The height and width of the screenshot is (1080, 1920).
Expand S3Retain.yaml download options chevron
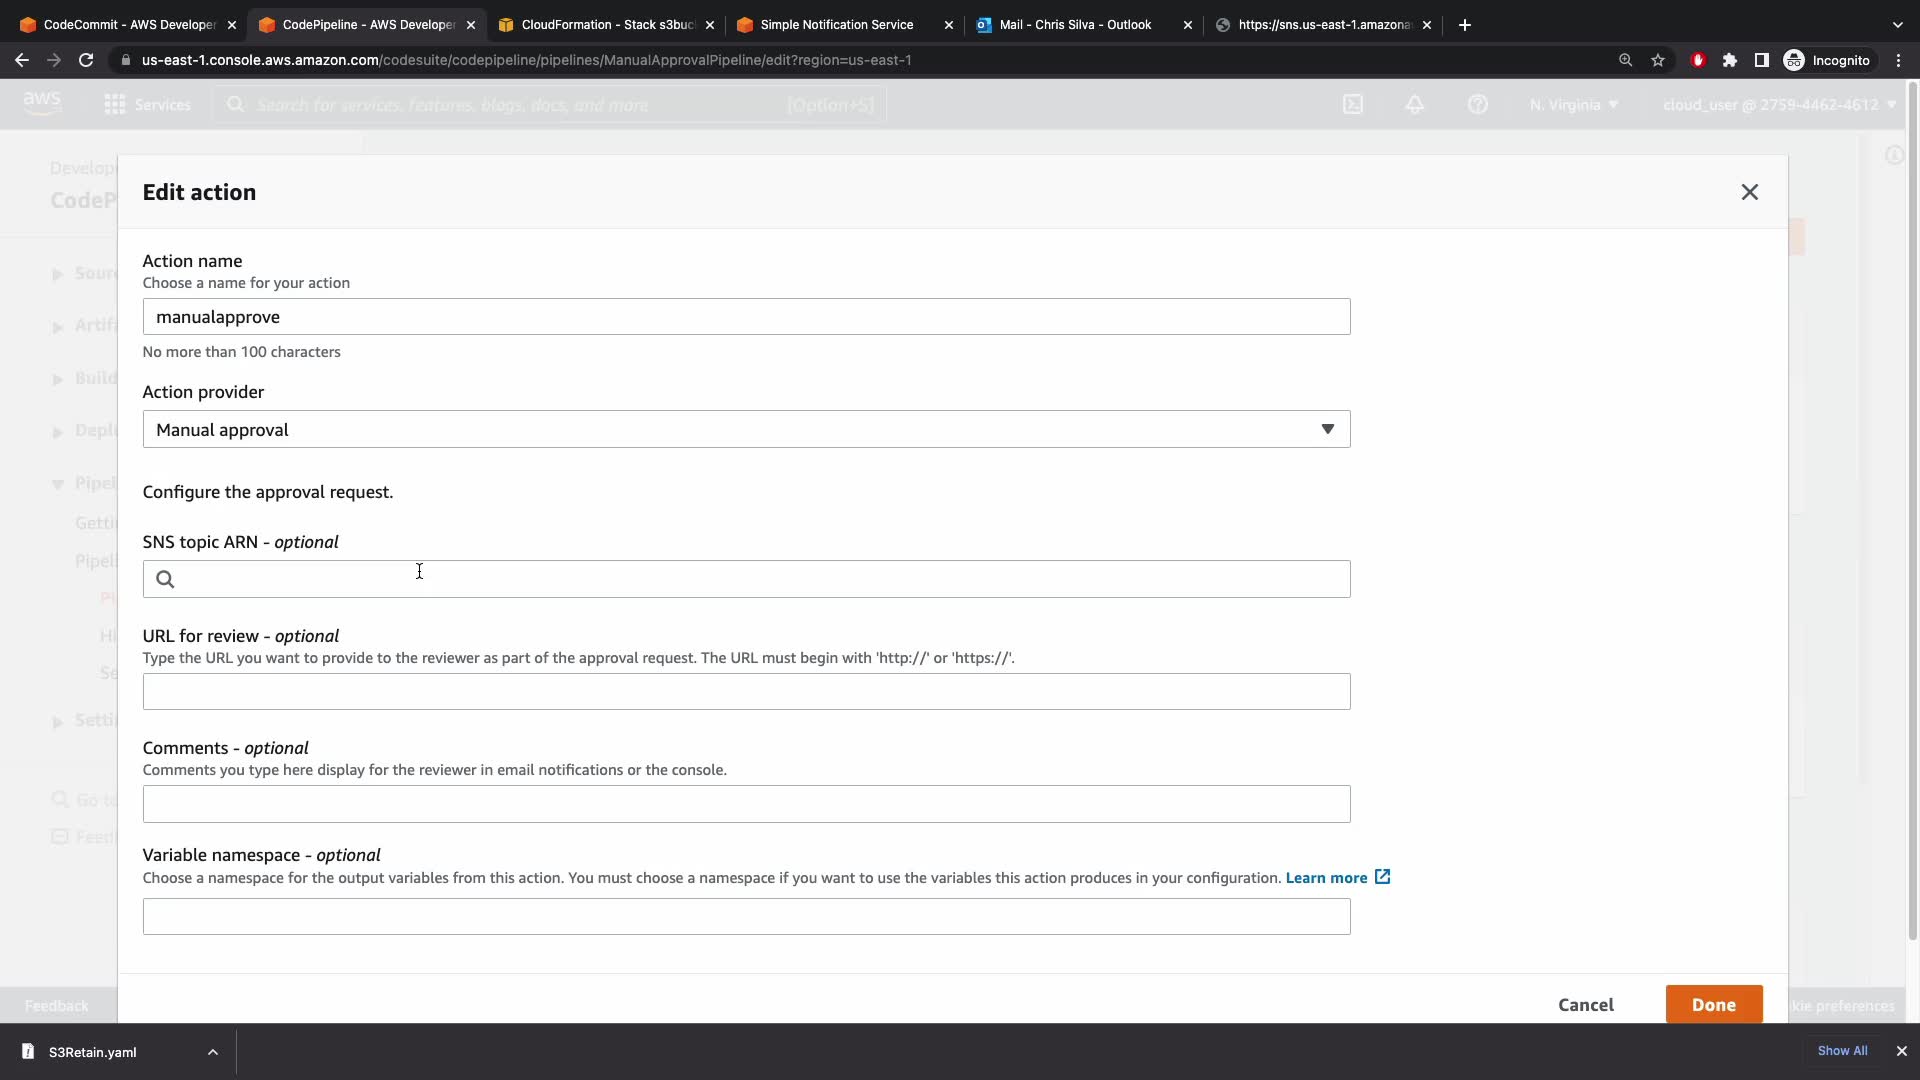(212, 1052)
